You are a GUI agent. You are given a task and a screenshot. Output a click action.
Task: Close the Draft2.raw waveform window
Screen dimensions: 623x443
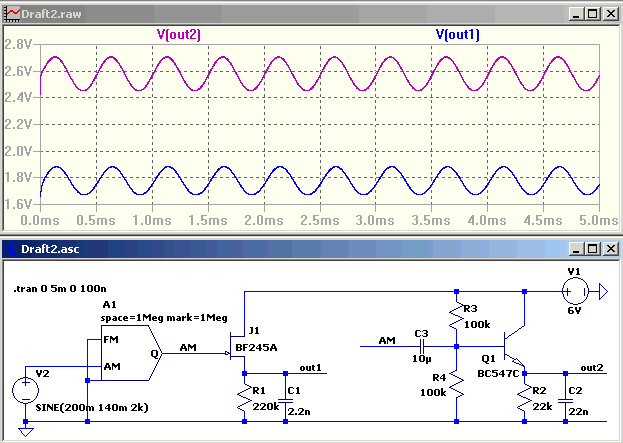pos(611,14)
